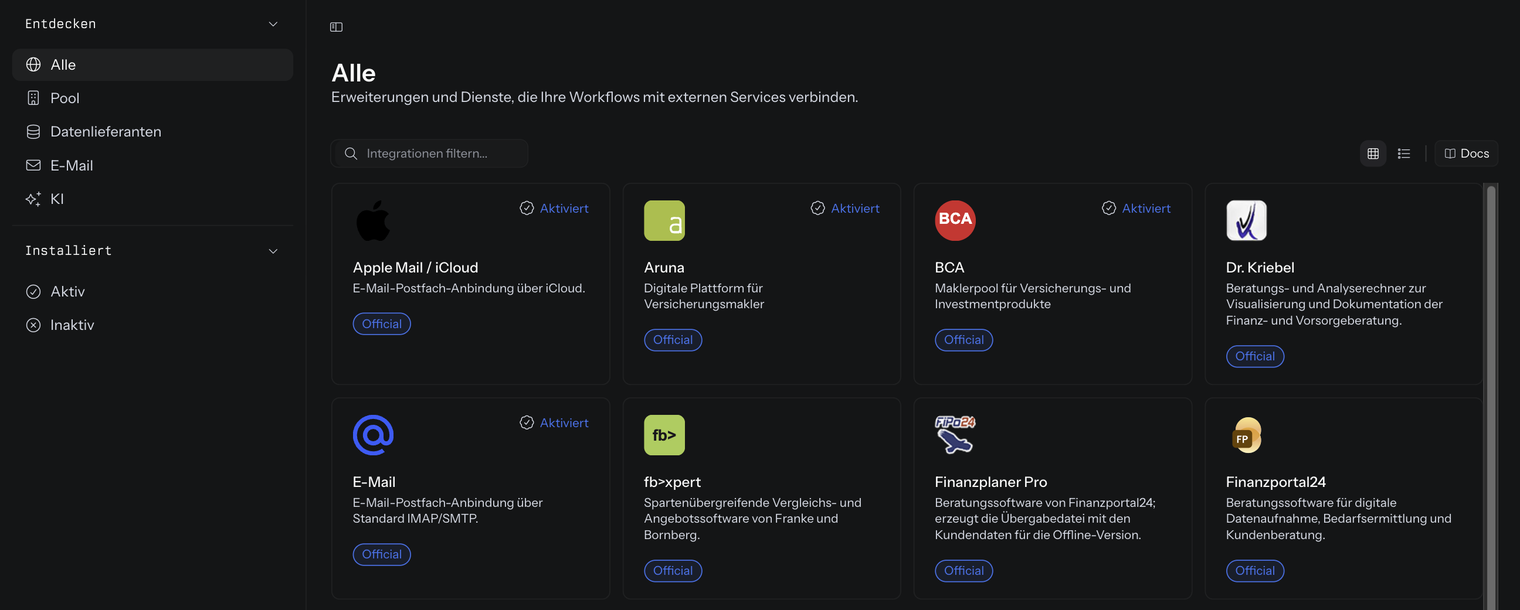
Task: Click the FP logo on Finanzportal24 card
Action: click(1246, 435)
